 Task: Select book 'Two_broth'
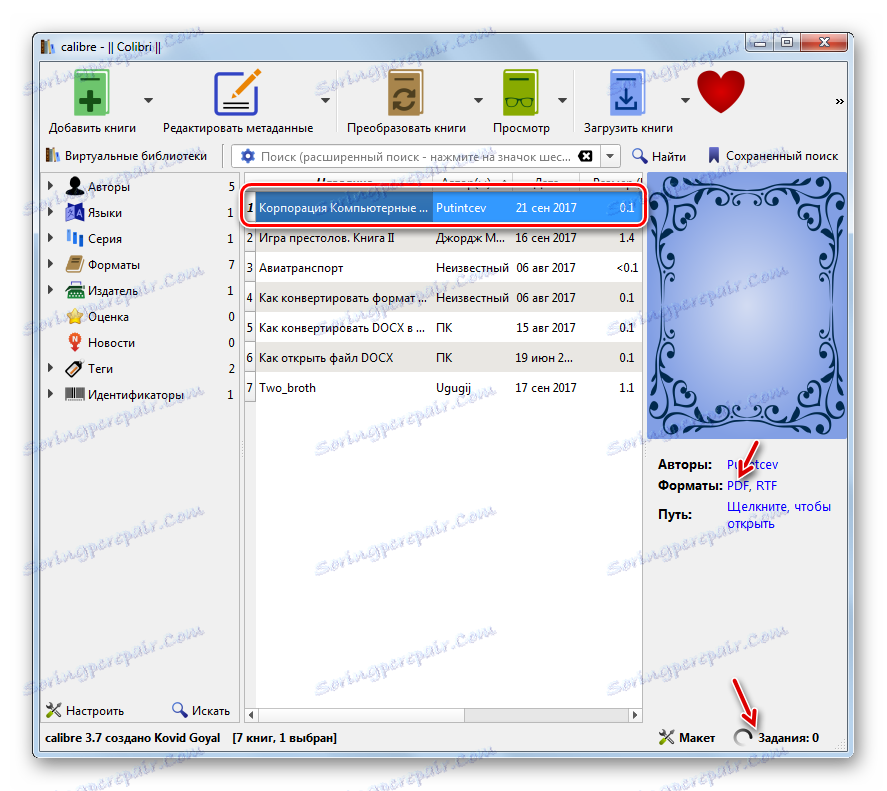point(287,388)
